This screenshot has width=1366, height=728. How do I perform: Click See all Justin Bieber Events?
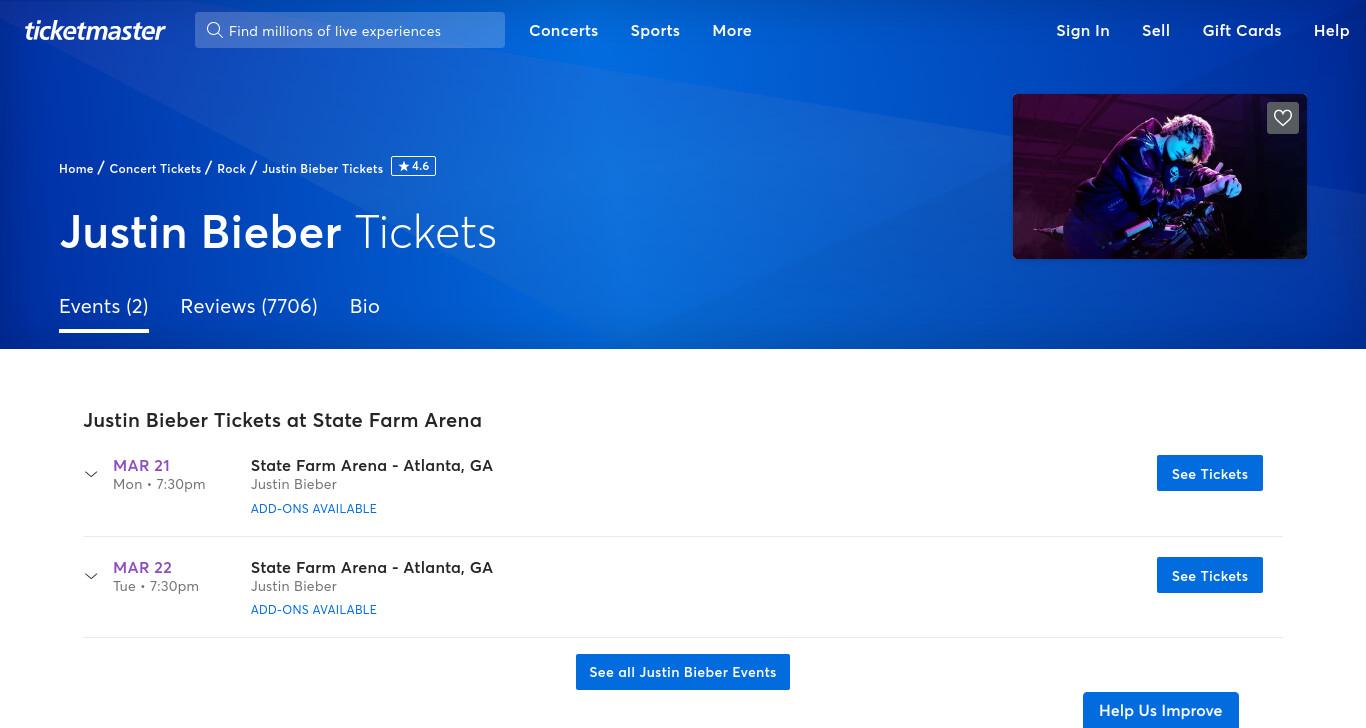pyautogui.click(x=683, y=672)
